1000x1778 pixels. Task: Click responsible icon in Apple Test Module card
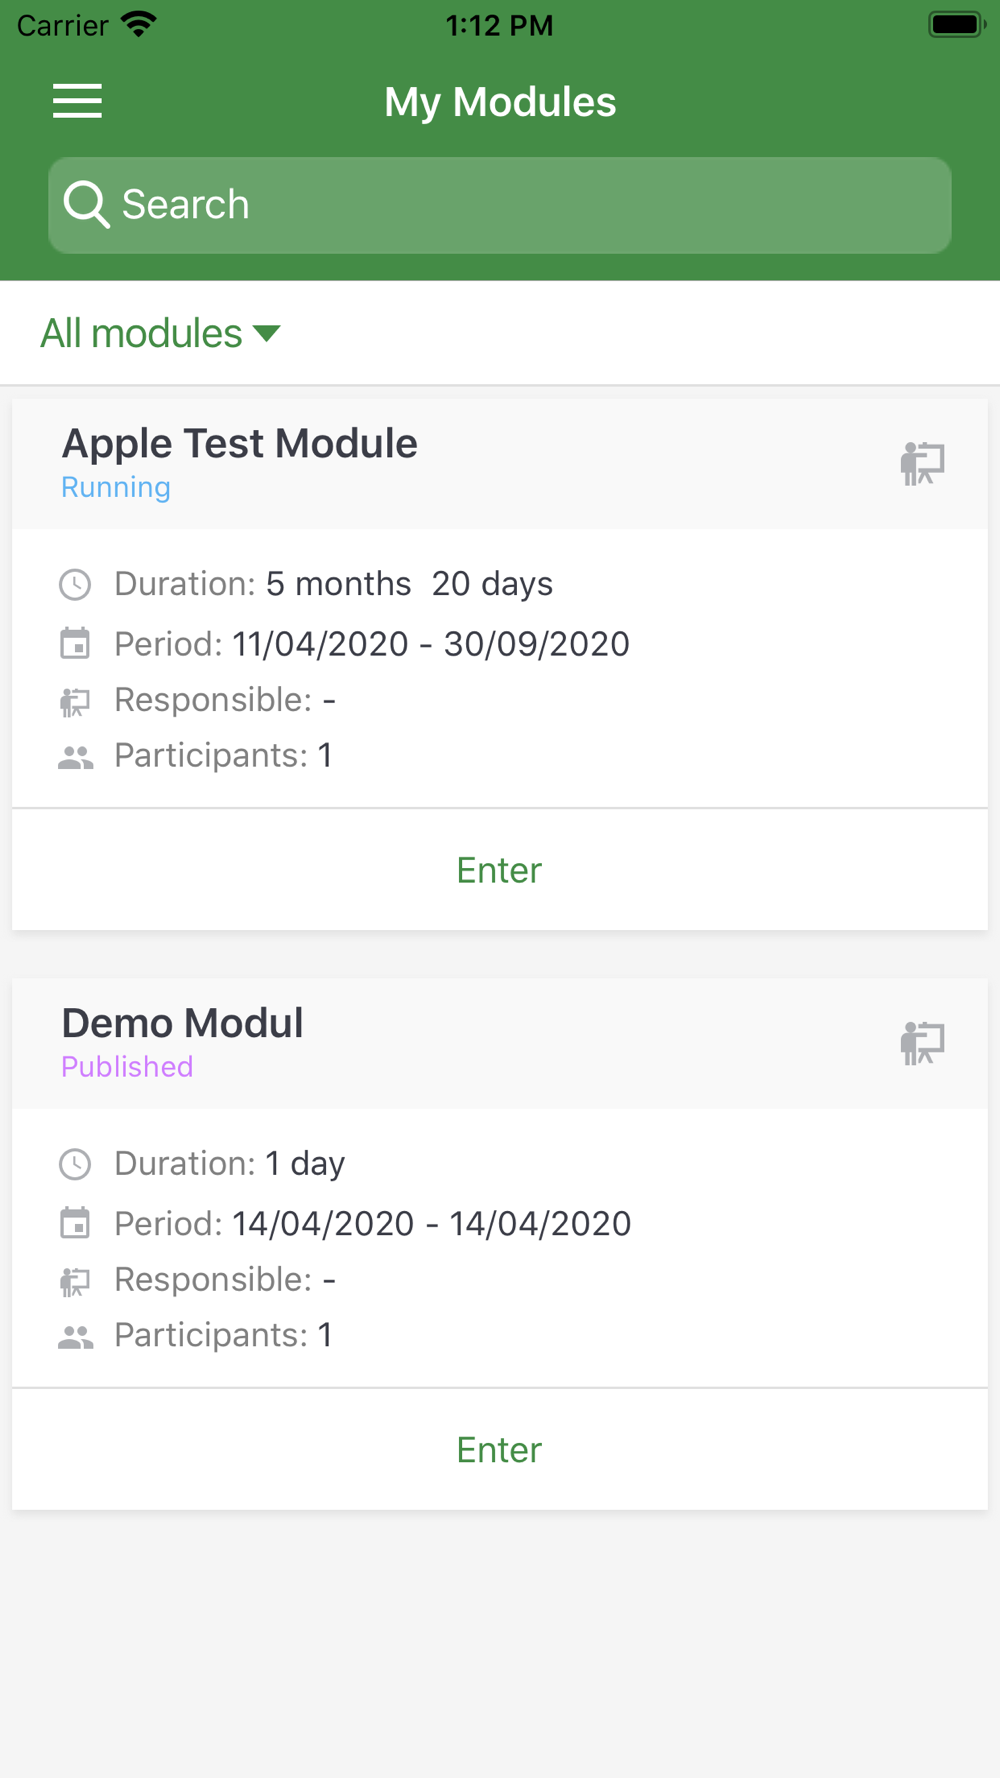(75, 702)
